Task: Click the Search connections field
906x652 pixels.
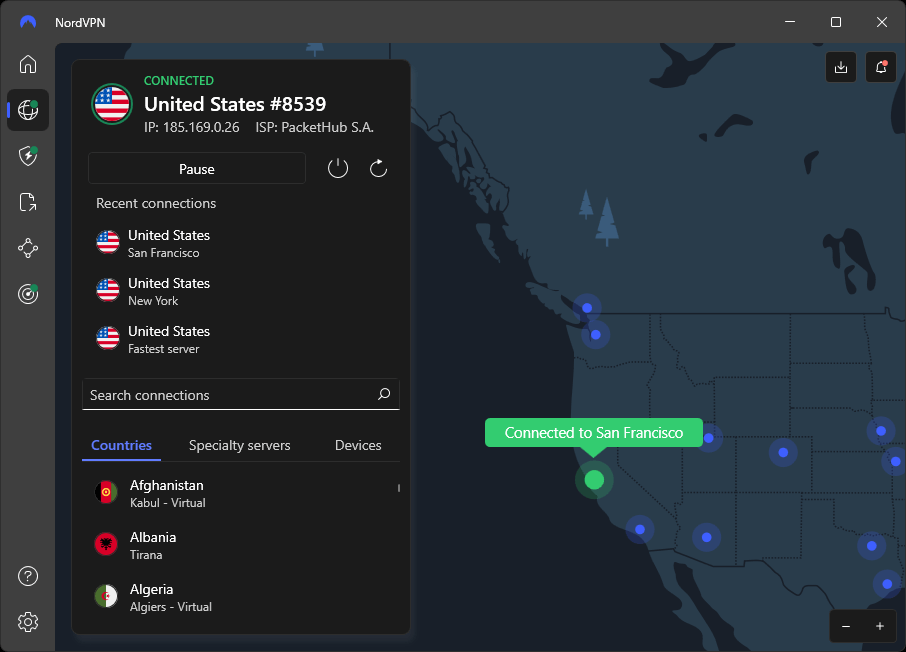Action: [x=241, y=395]
